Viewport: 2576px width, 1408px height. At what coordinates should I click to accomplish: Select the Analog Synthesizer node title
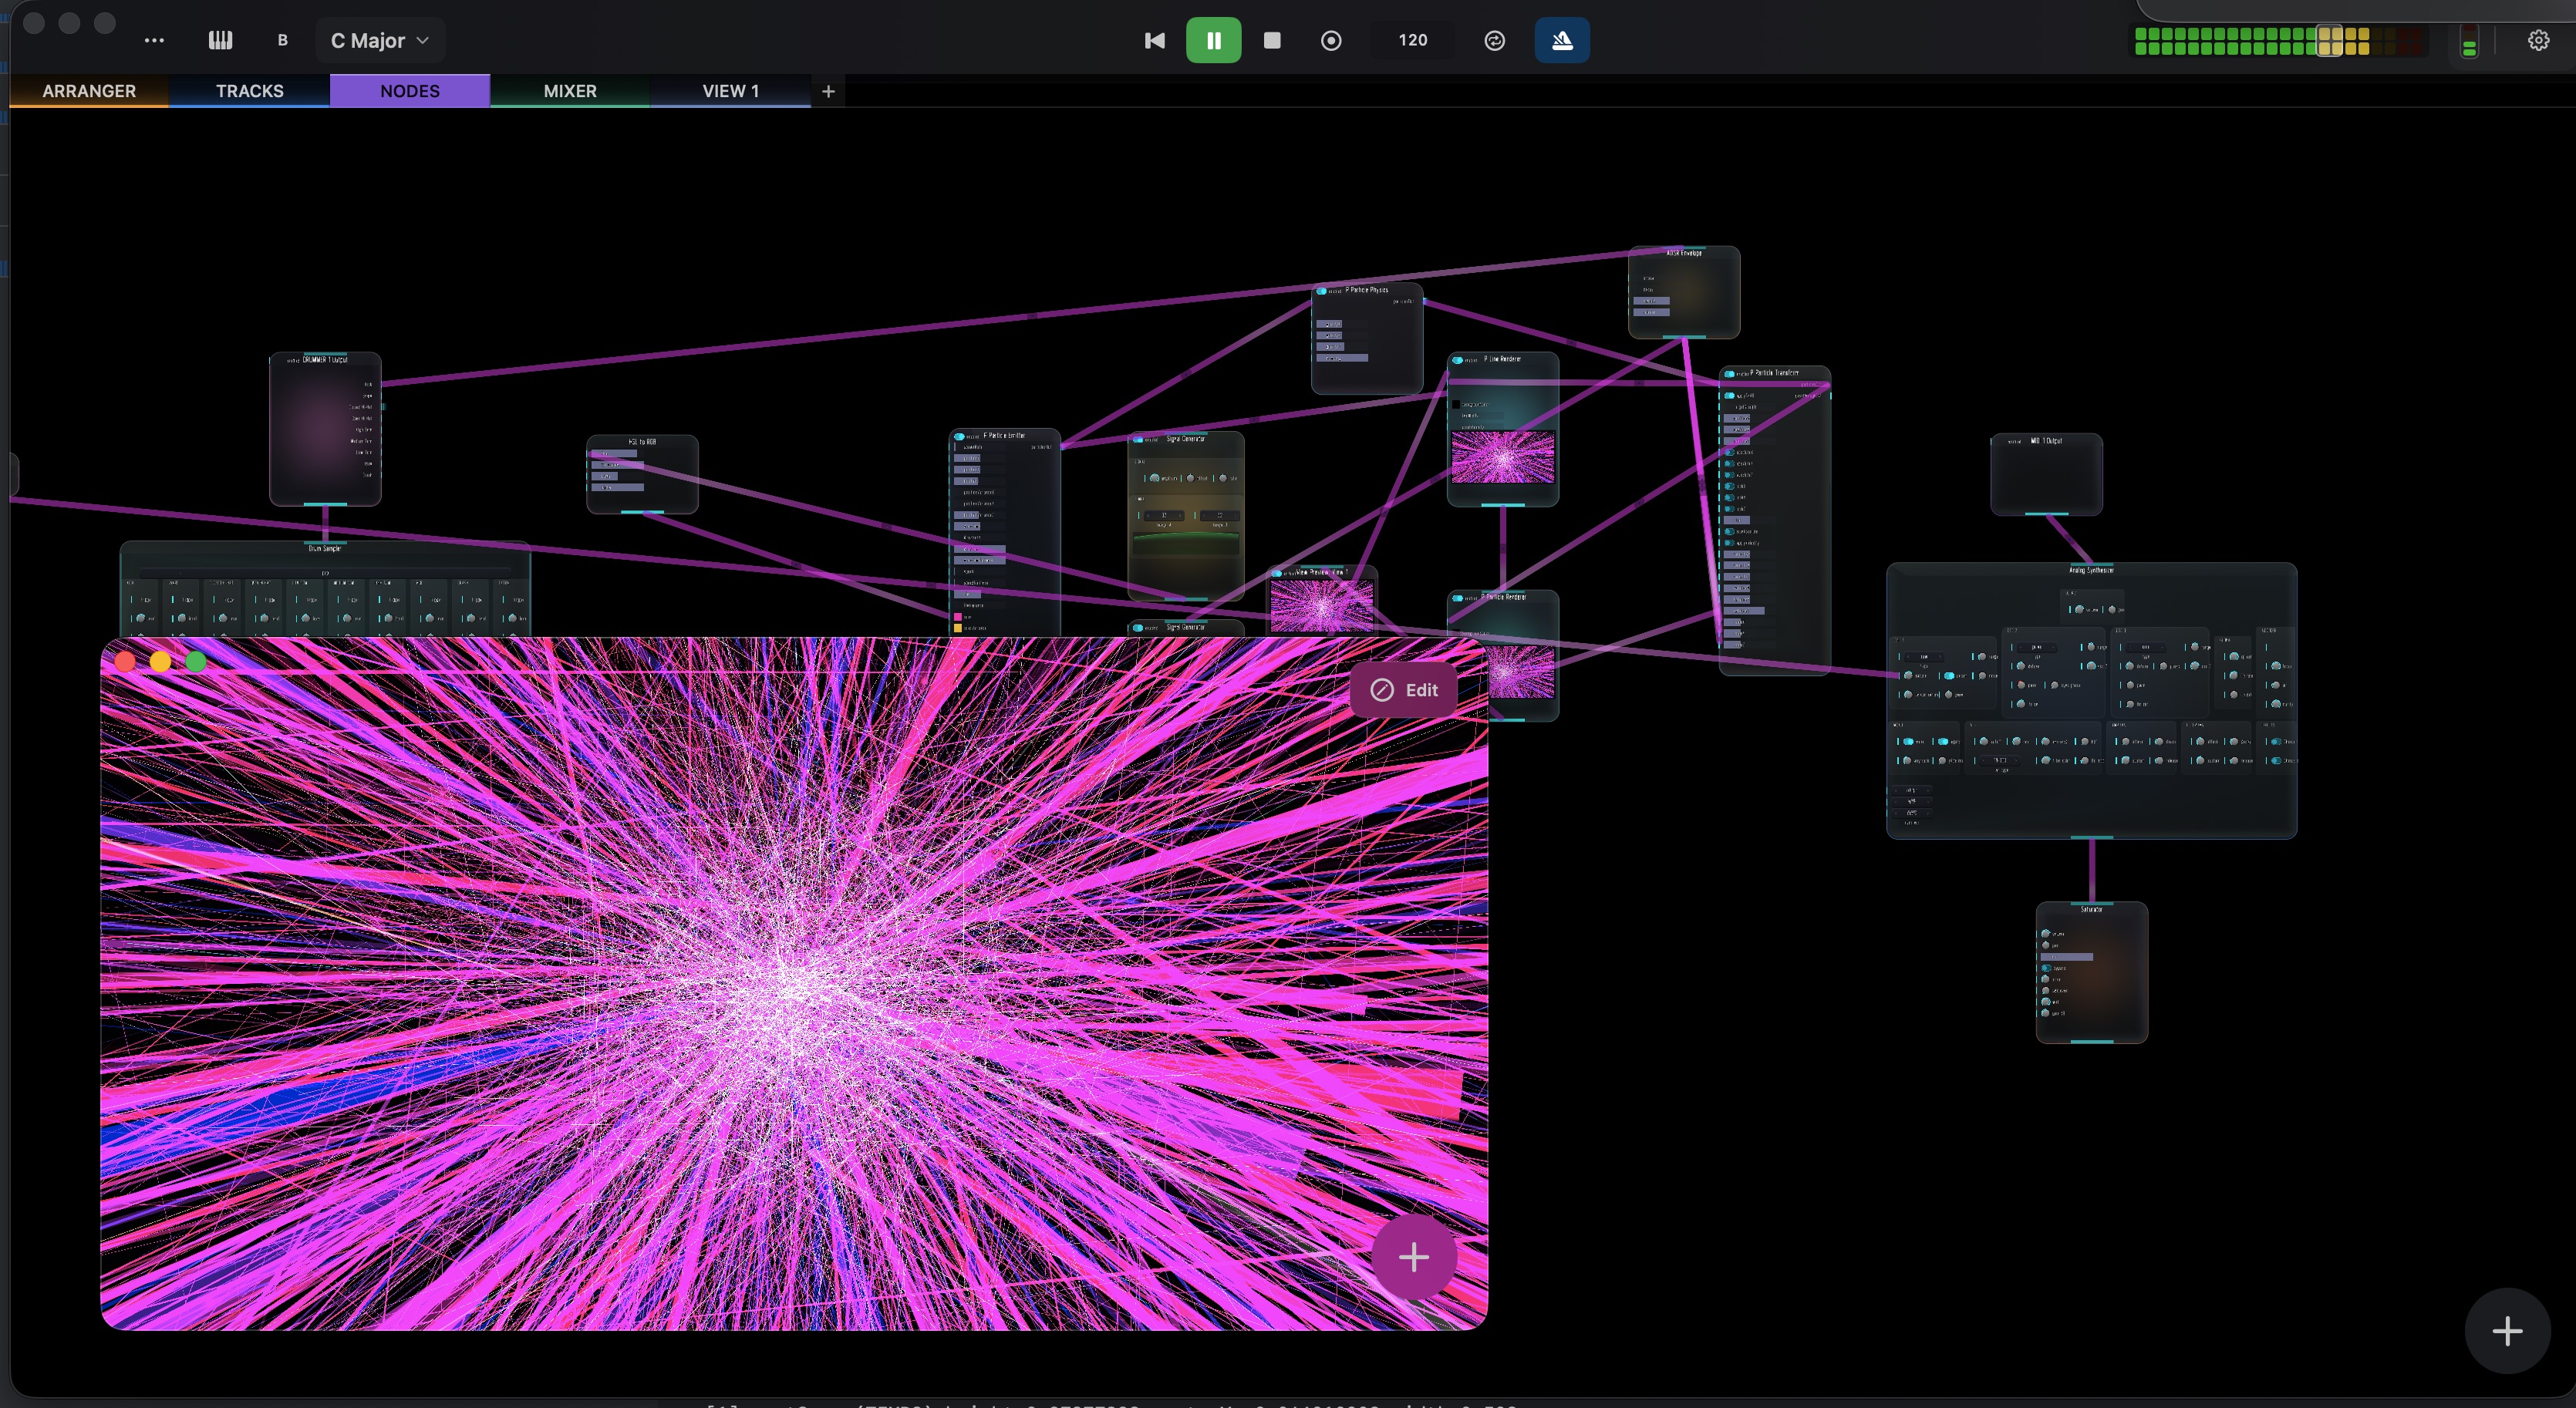click(x=2091, y=570)
